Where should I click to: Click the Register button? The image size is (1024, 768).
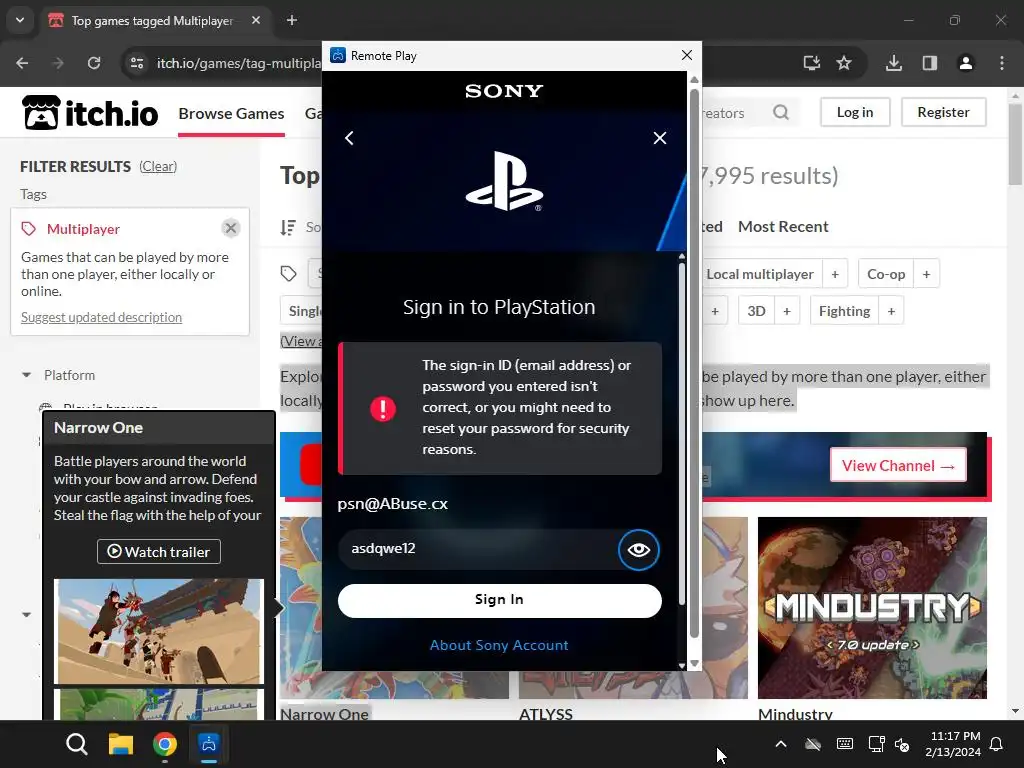pyautogui.click(x=943, y=112)
